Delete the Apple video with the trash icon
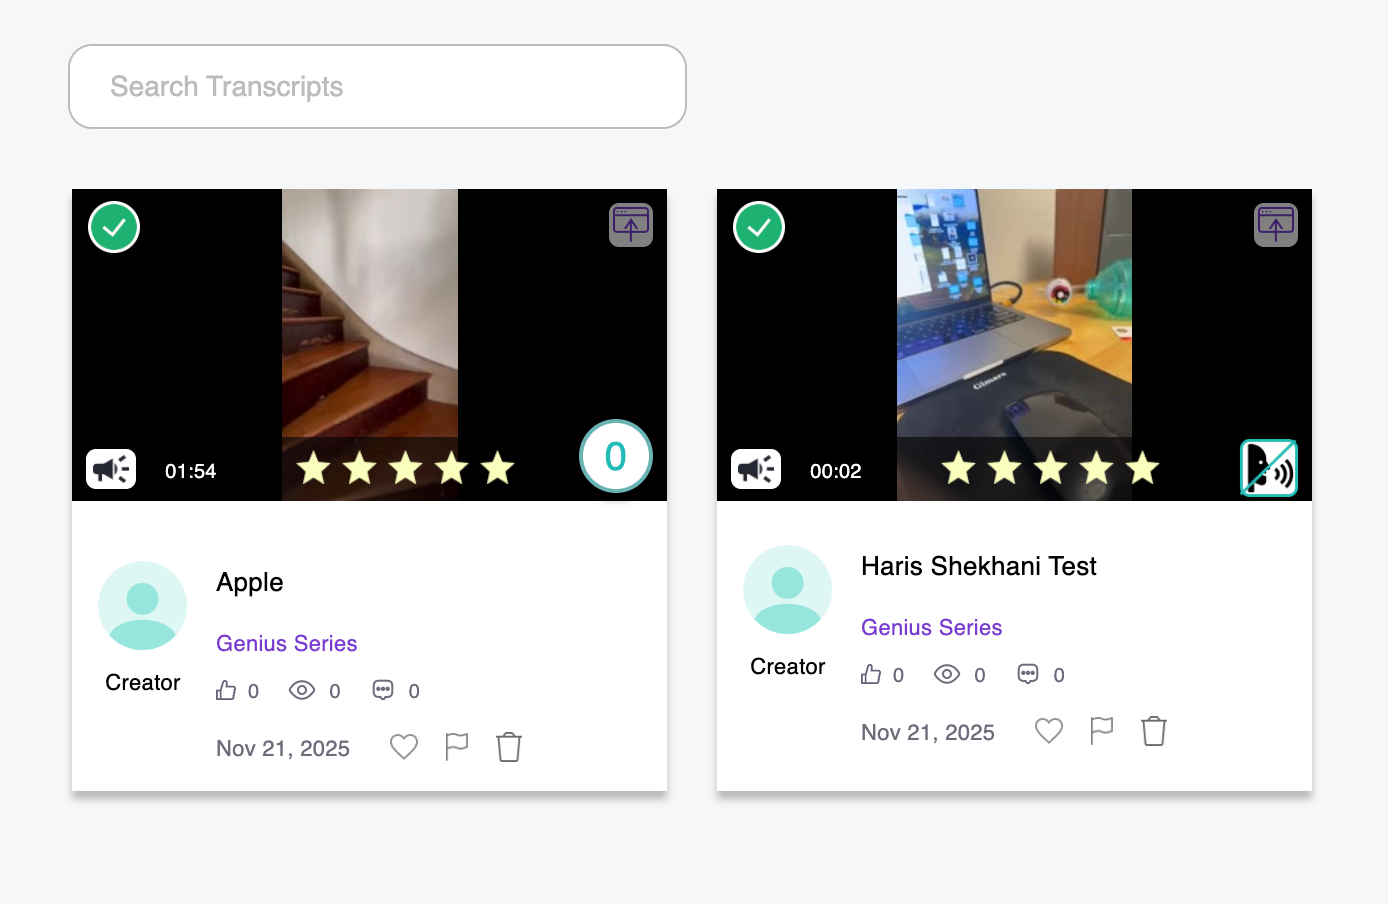The image size is (1388, 904). click(x=508, y=746)
